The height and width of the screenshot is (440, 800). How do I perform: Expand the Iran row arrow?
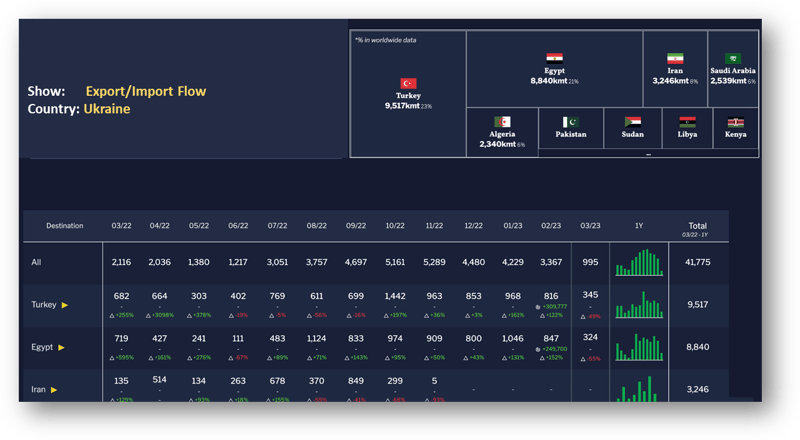click(54, 389)
